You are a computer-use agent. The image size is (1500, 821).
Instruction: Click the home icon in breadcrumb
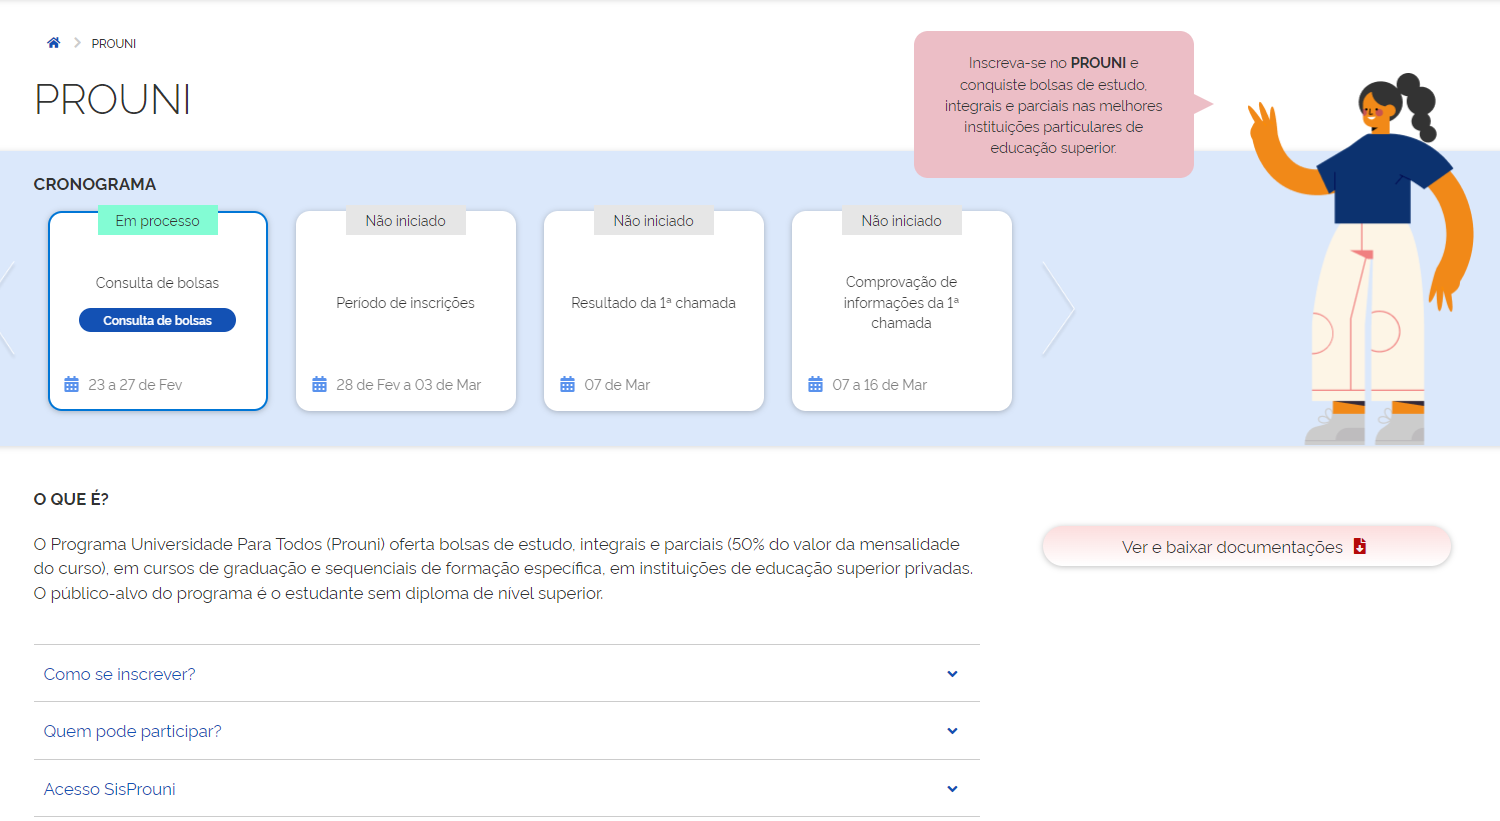[x=53, y=43]
